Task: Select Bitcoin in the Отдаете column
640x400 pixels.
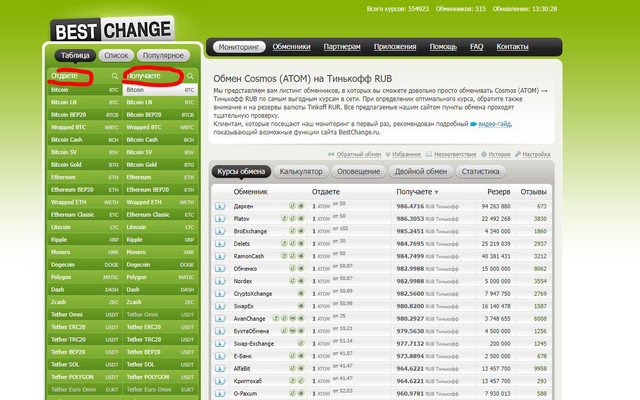Action: point(84,90)
